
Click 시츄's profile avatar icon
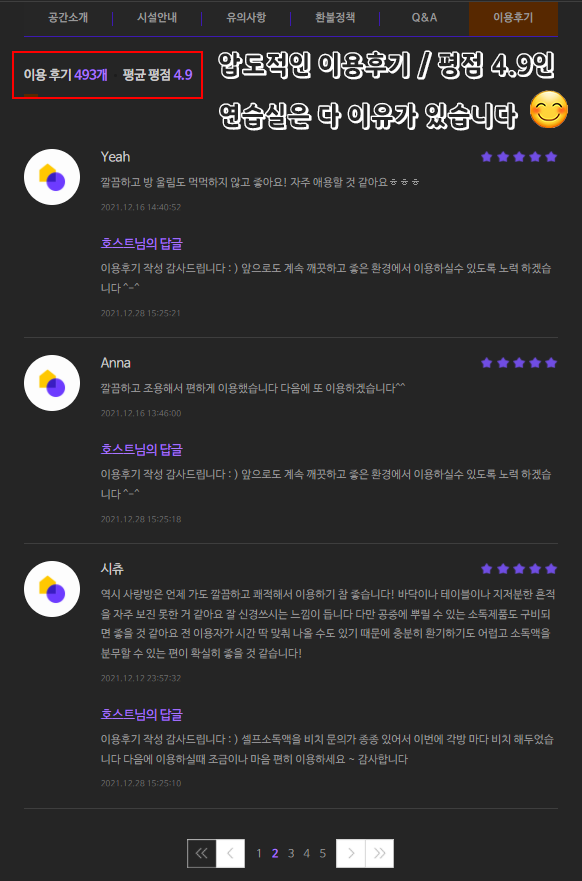coord(51,589)
